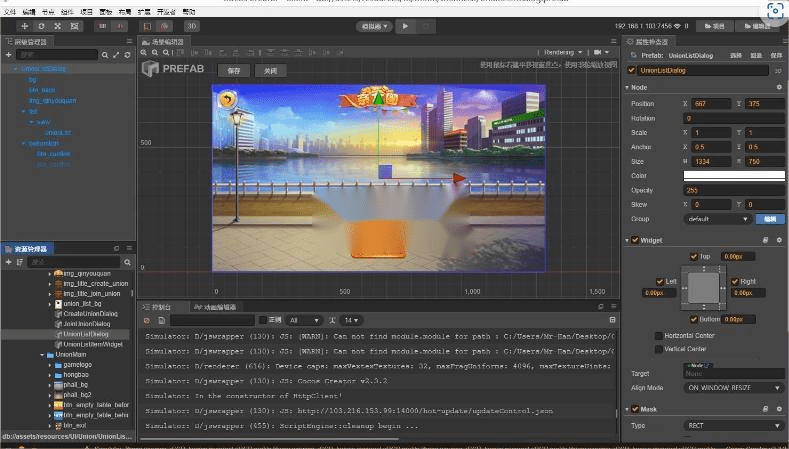Collapse the Node section in the inspector
Image resolution: width=789 pixels, height=449 pixels.
click(x=627, y=88)
